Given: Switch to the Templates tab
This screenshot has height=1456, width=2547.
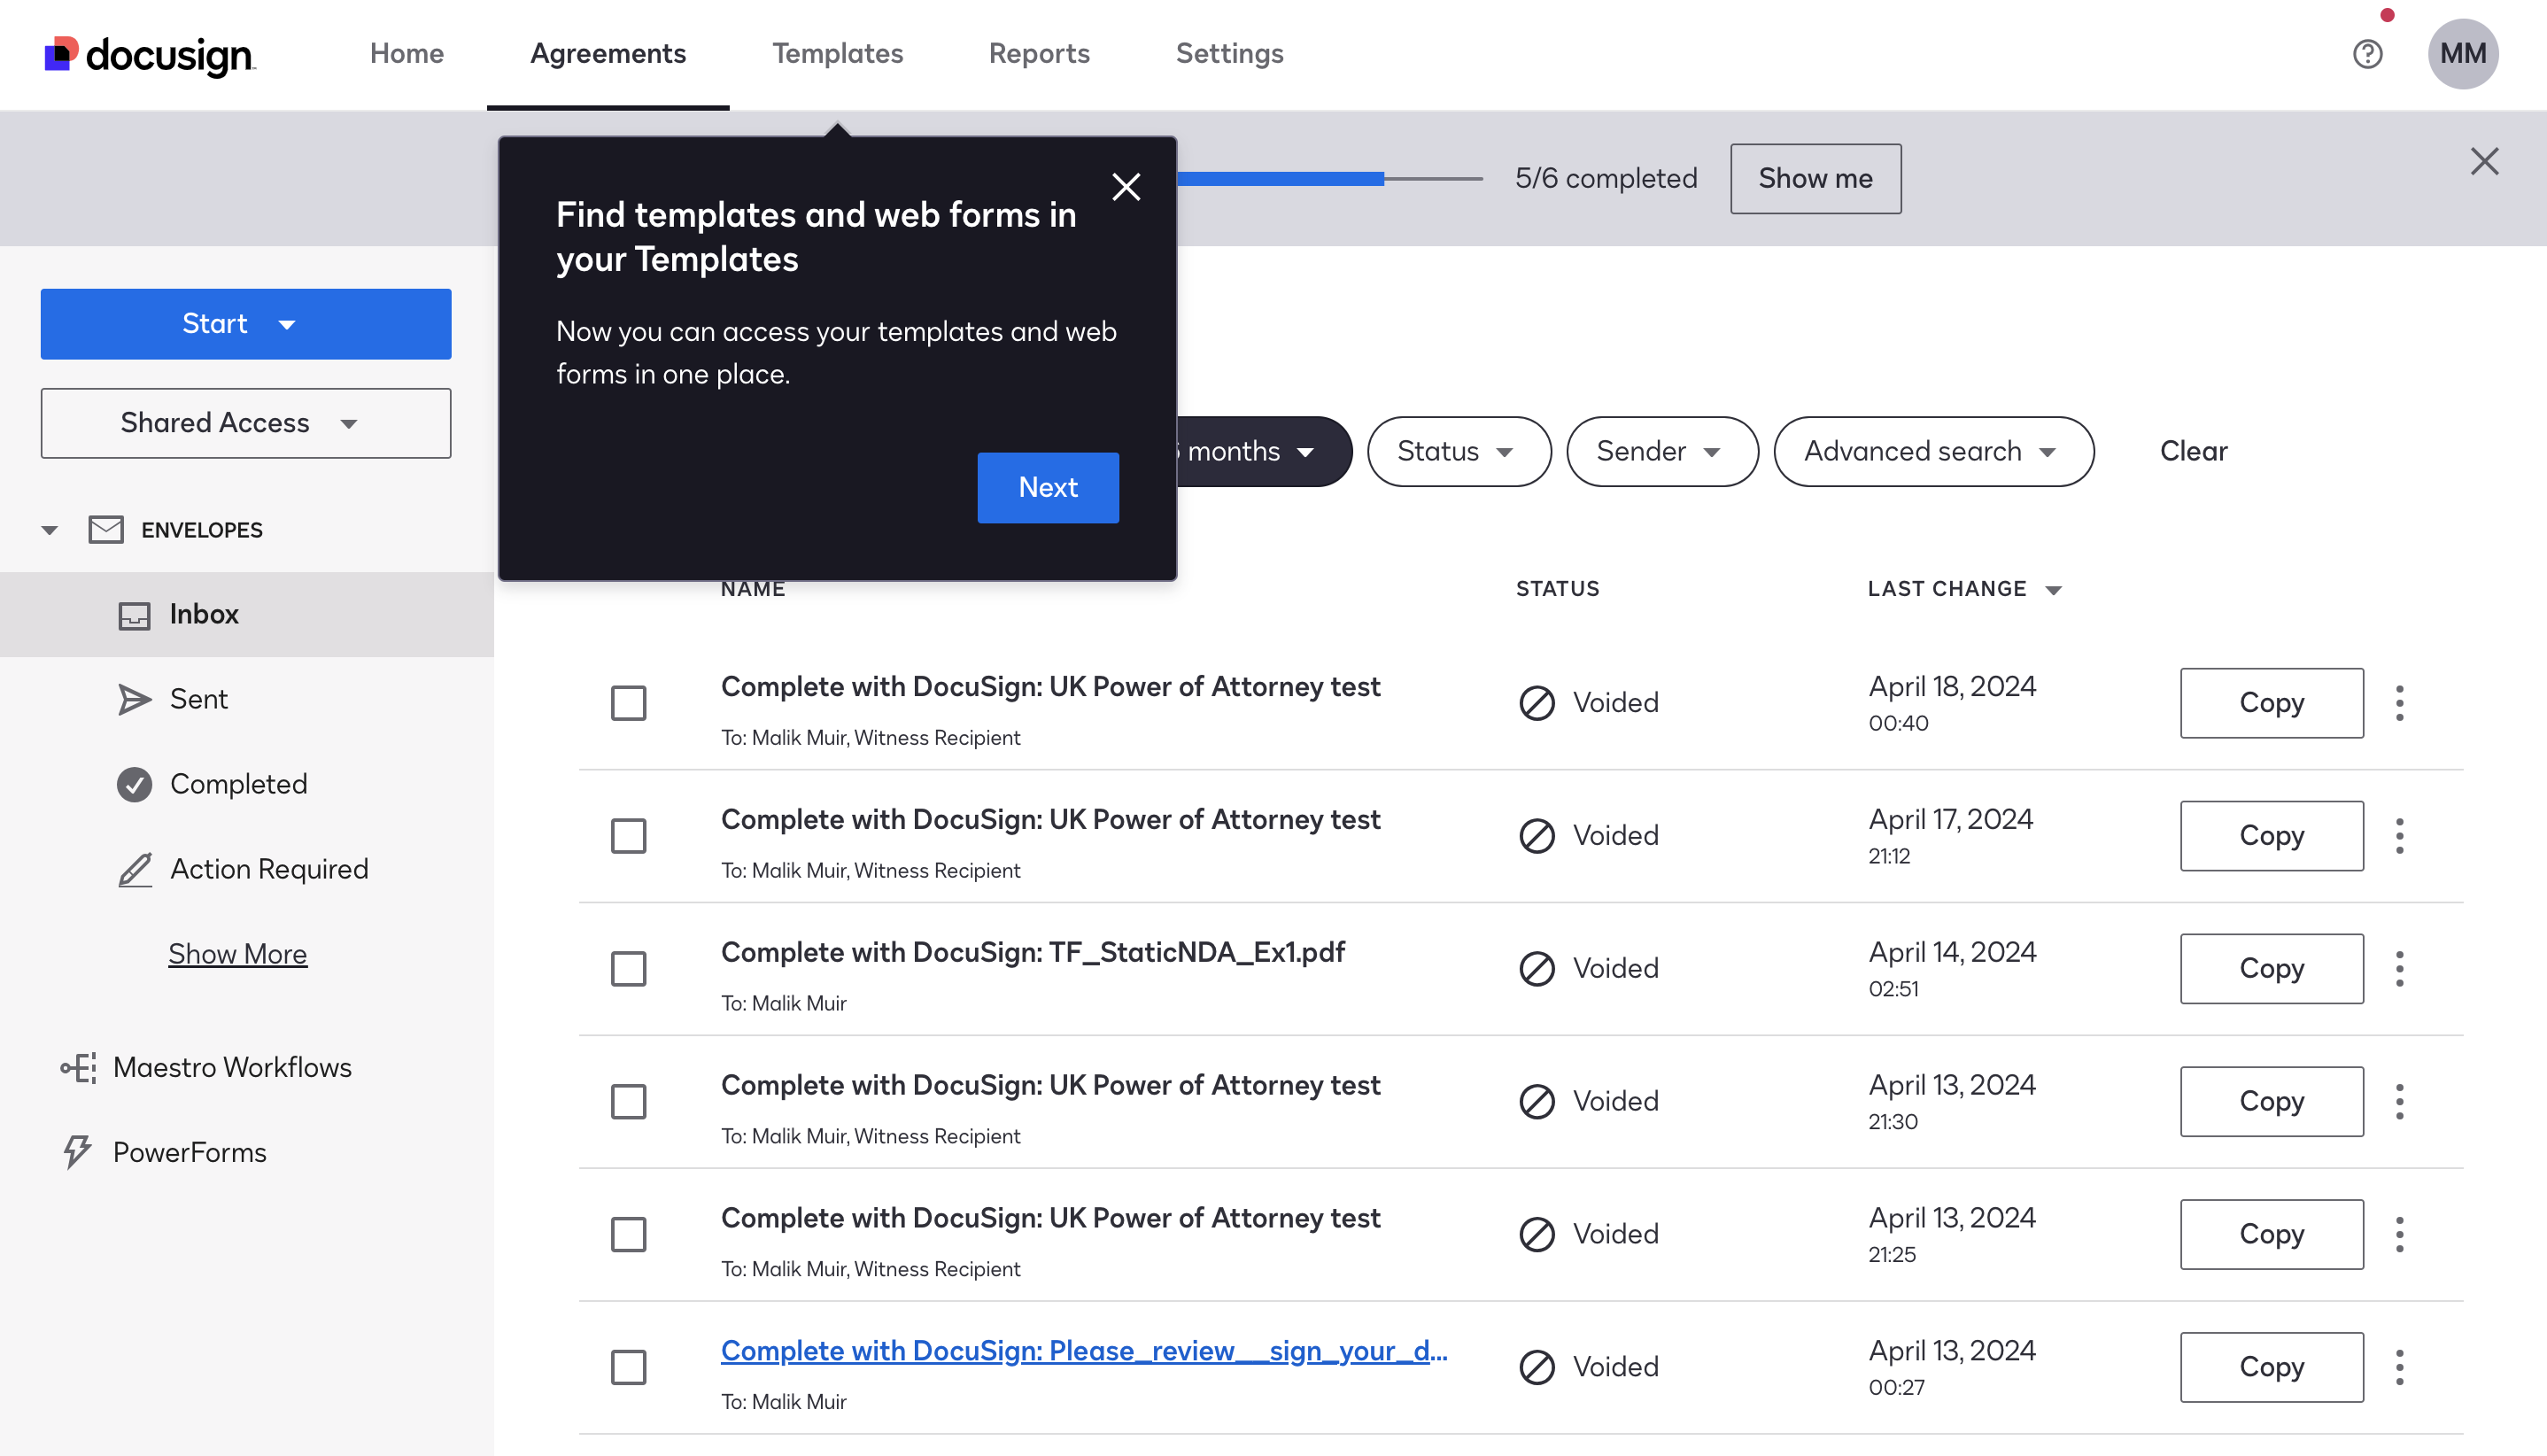Looking at the screenshot, I should pos(838,54).
